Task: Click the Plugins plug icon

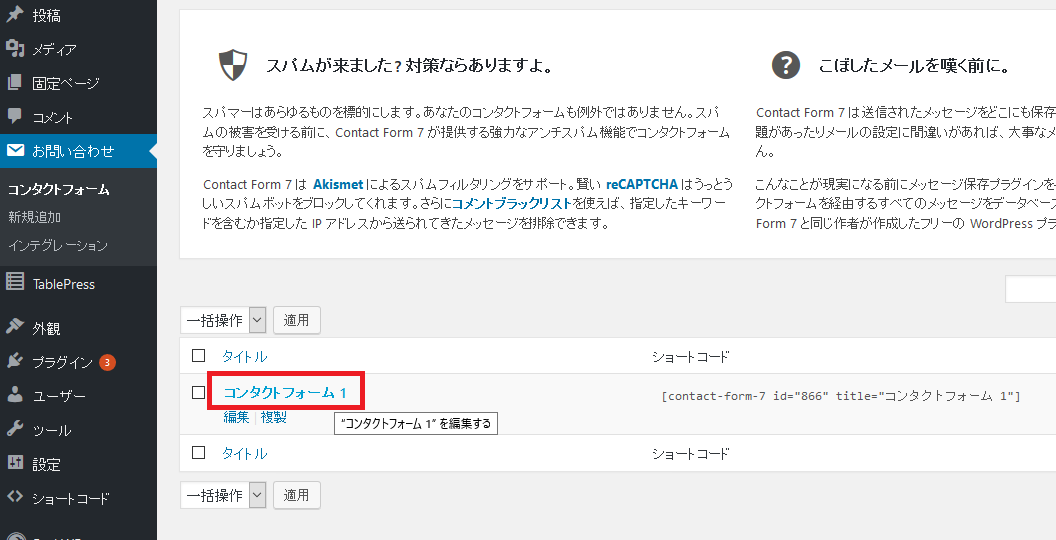Action: point(15,362)
